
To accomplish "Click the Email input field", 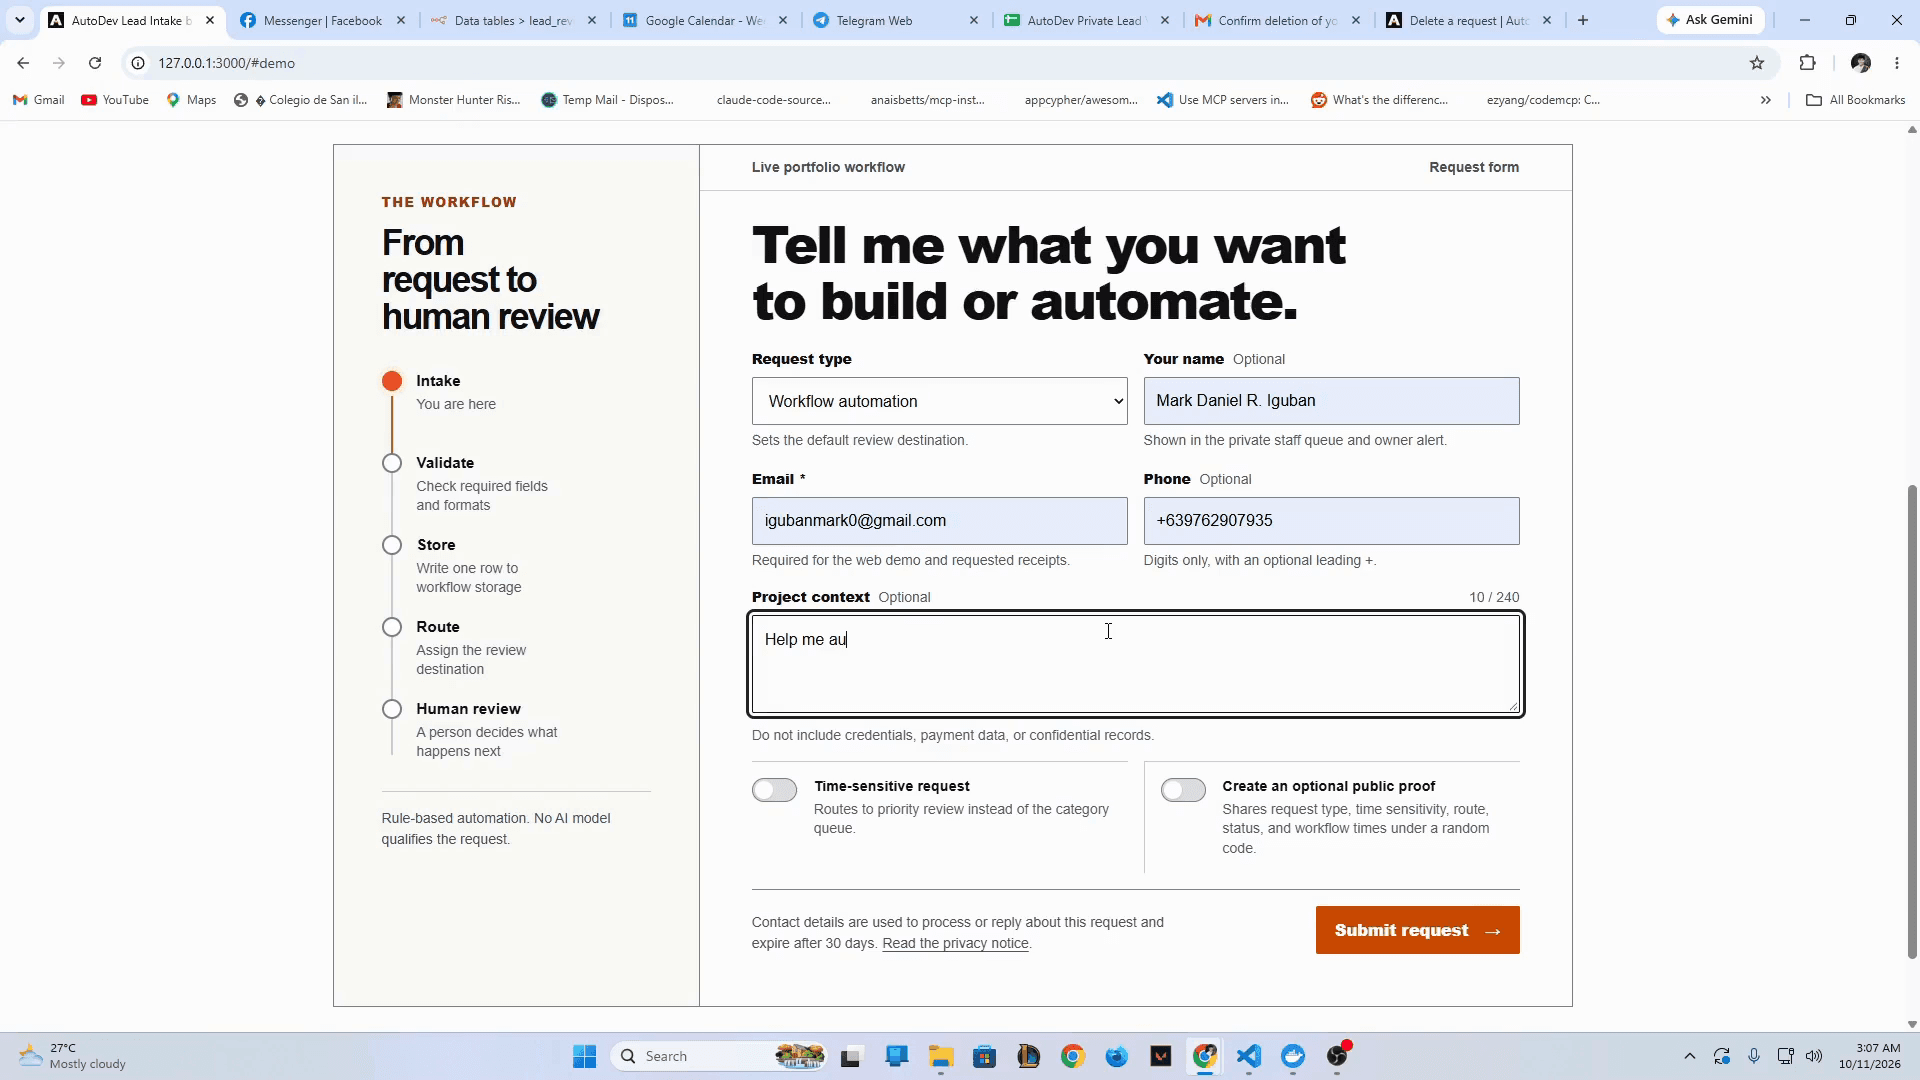I will pyautogui.click(x=939, y=521).
